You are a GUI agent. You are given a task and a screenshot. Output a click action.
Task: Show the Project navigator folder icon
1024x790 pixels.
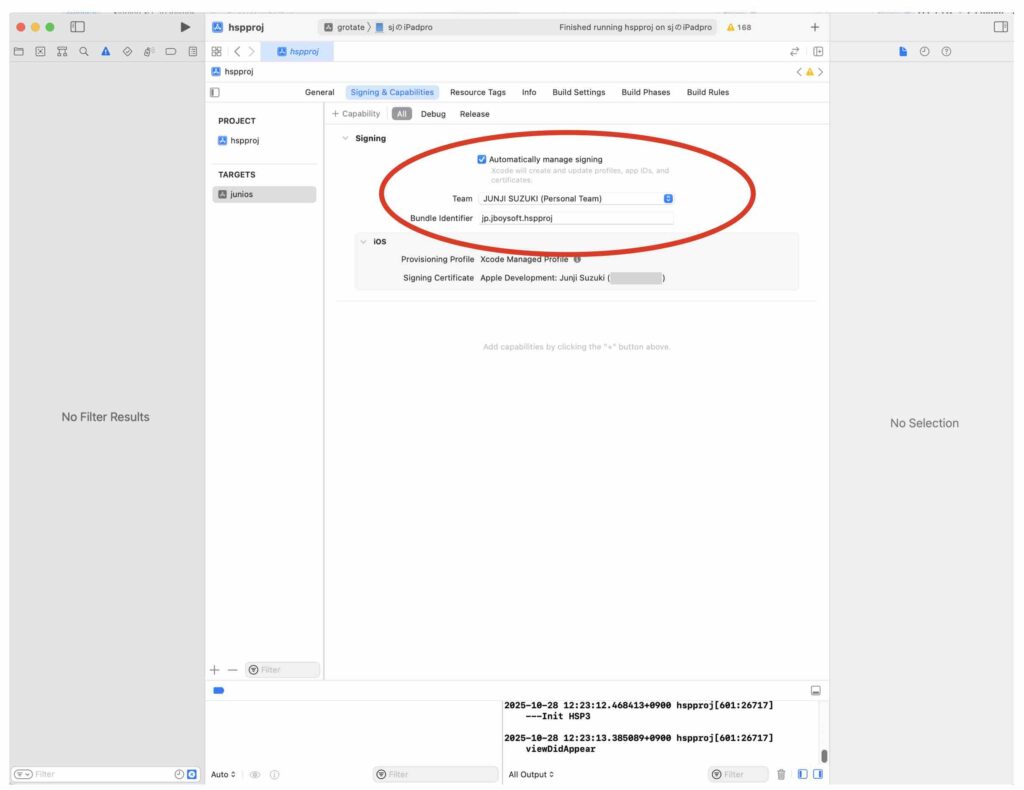18,51
